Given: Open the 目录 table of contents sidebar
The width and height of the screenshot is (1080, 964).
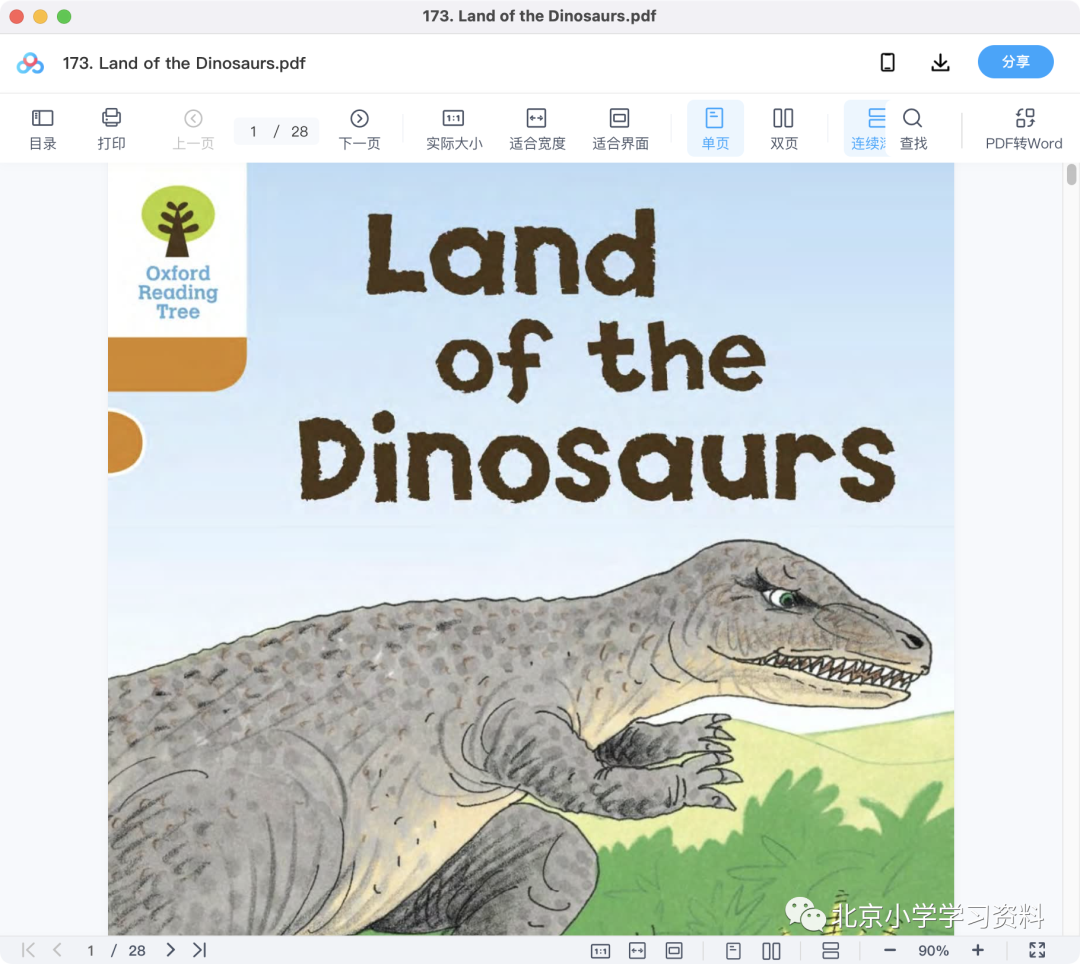Looking at the screenshot, I should pyautogui.click(x=43, y=129).
